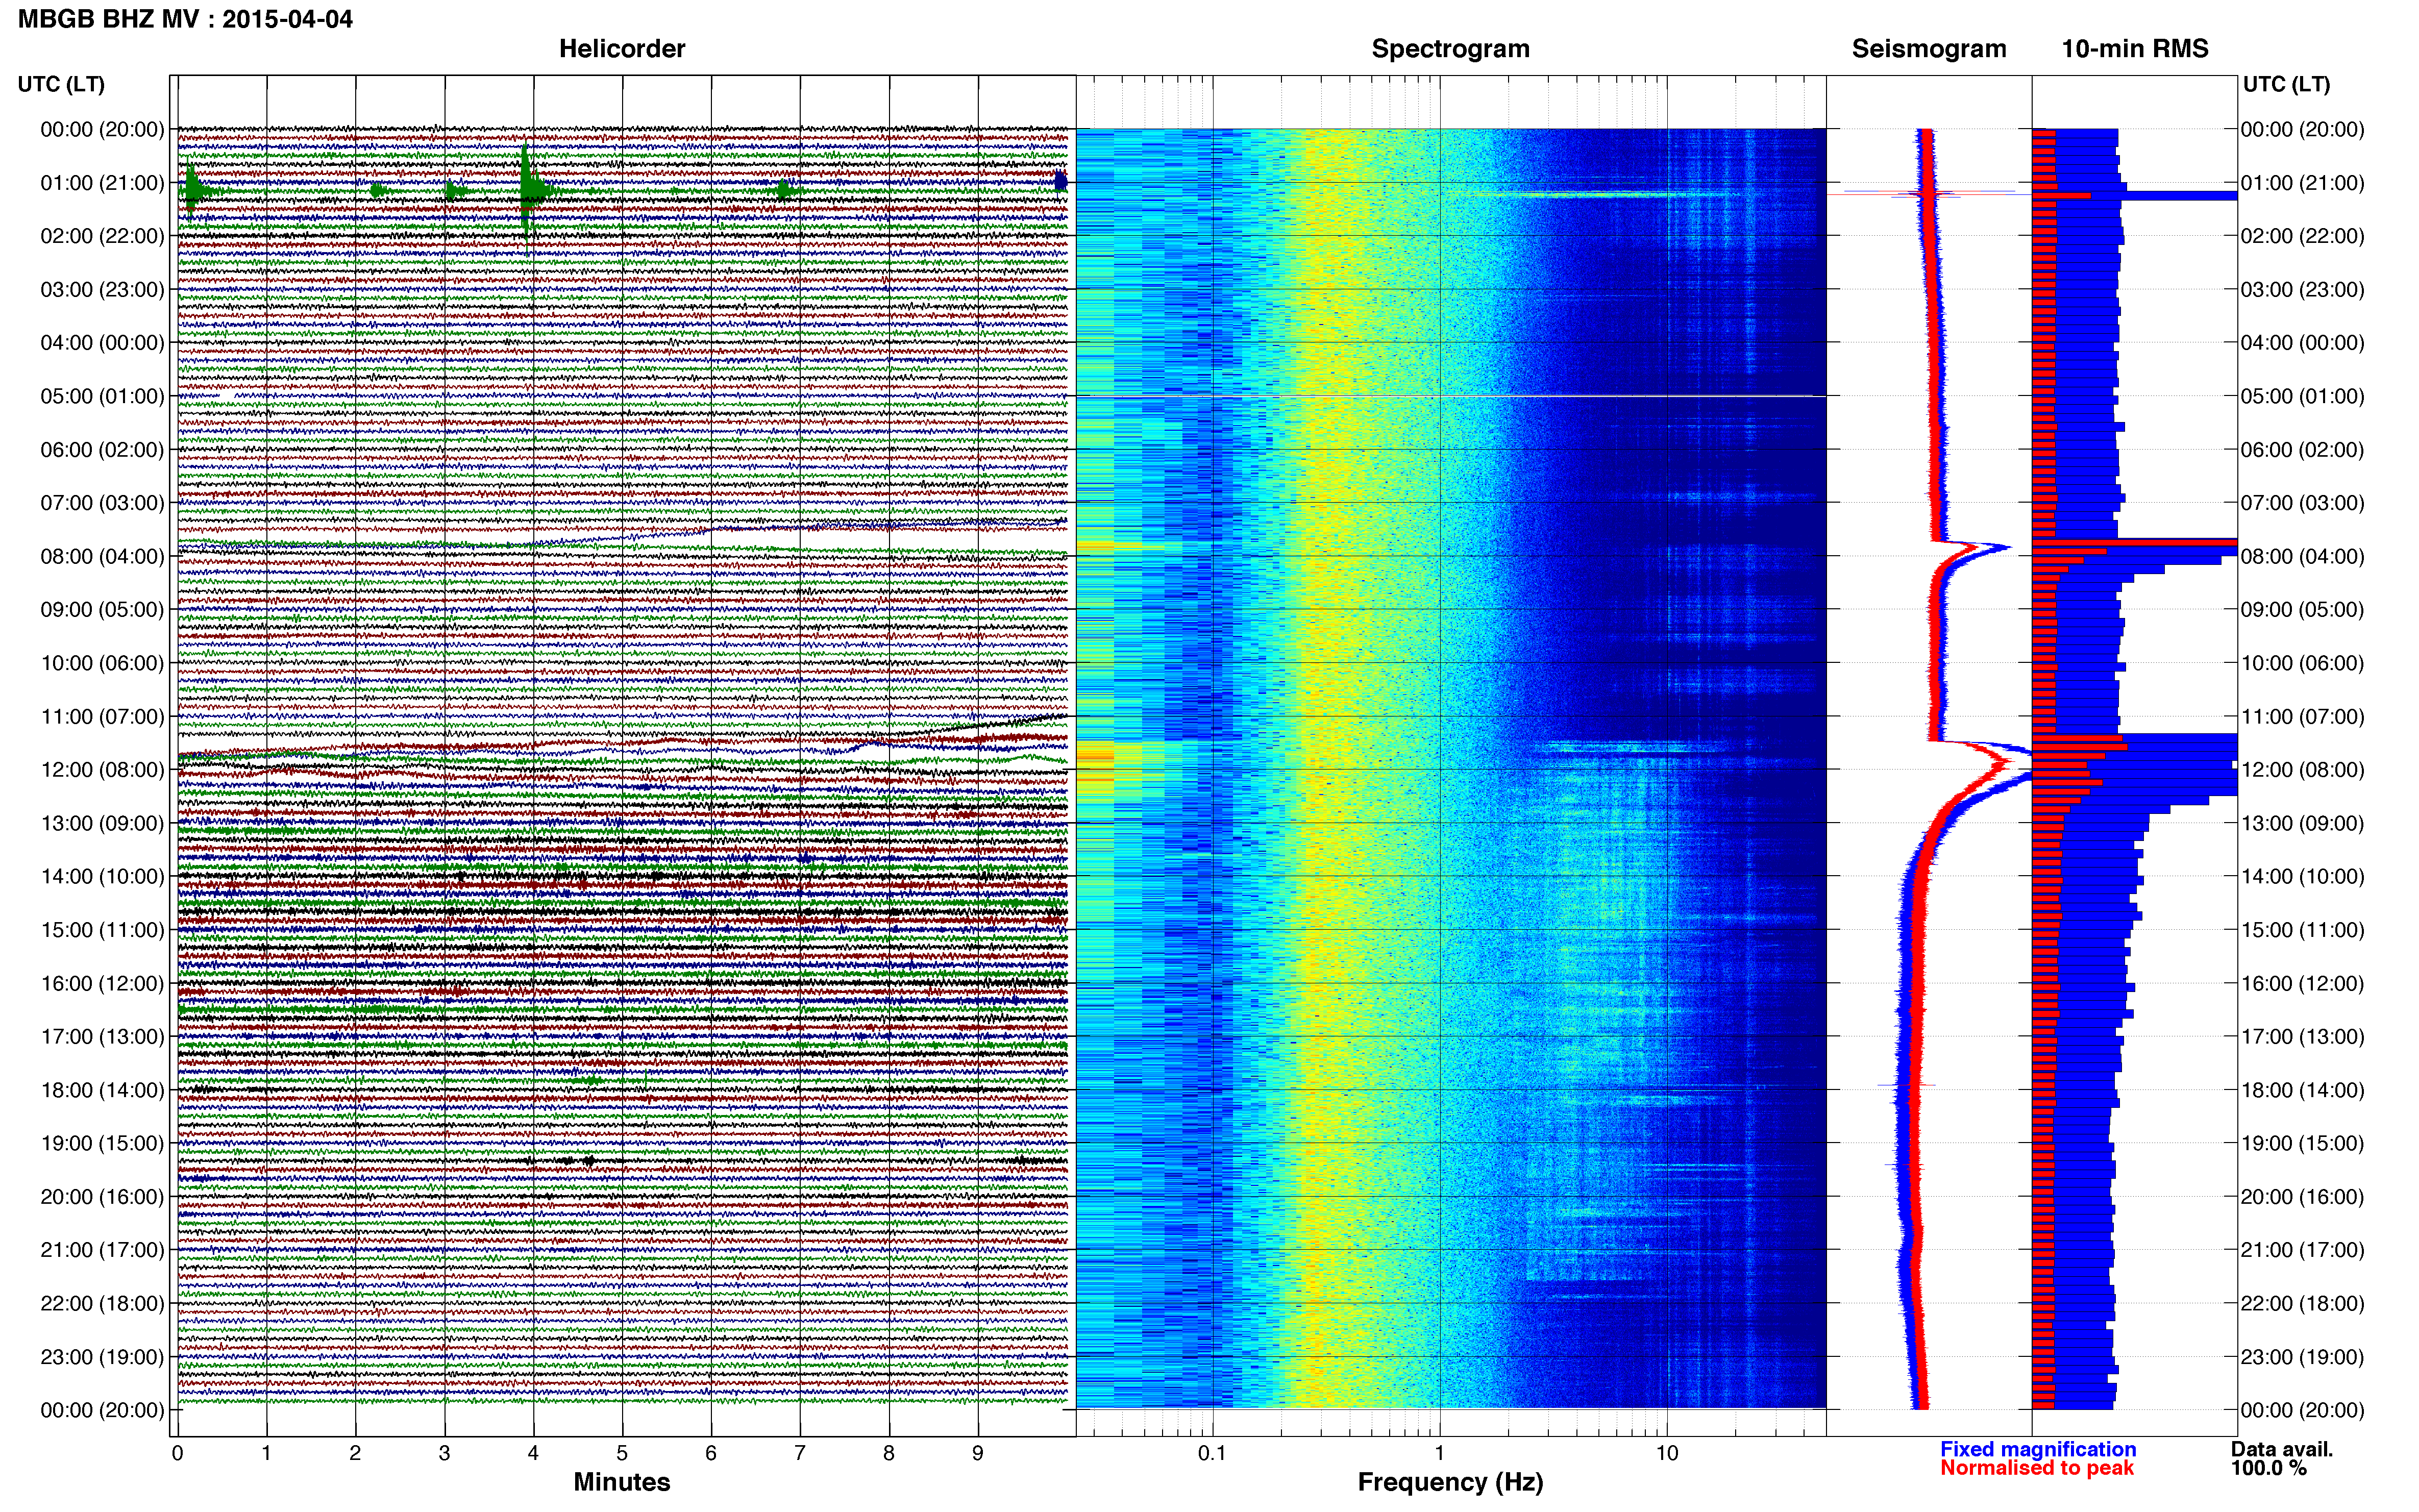Click the title 'MBGB BHZ MV : 2015-04-04'

185,19
